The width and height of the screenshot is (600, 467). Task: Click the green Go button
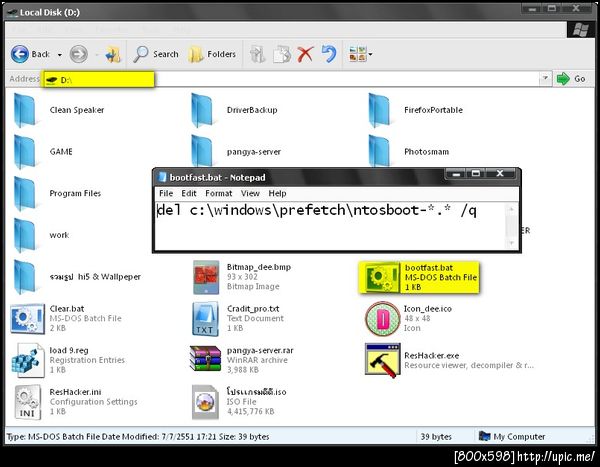(x=571, y=79)
